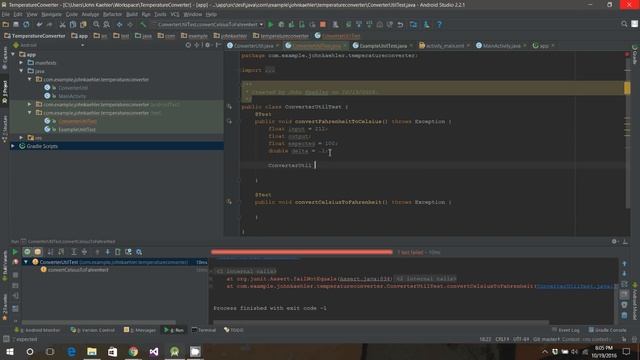The height and width of the screenshot is (360, 640).
Task: Click the Project panel settings gear
Action: pos(207,45)
